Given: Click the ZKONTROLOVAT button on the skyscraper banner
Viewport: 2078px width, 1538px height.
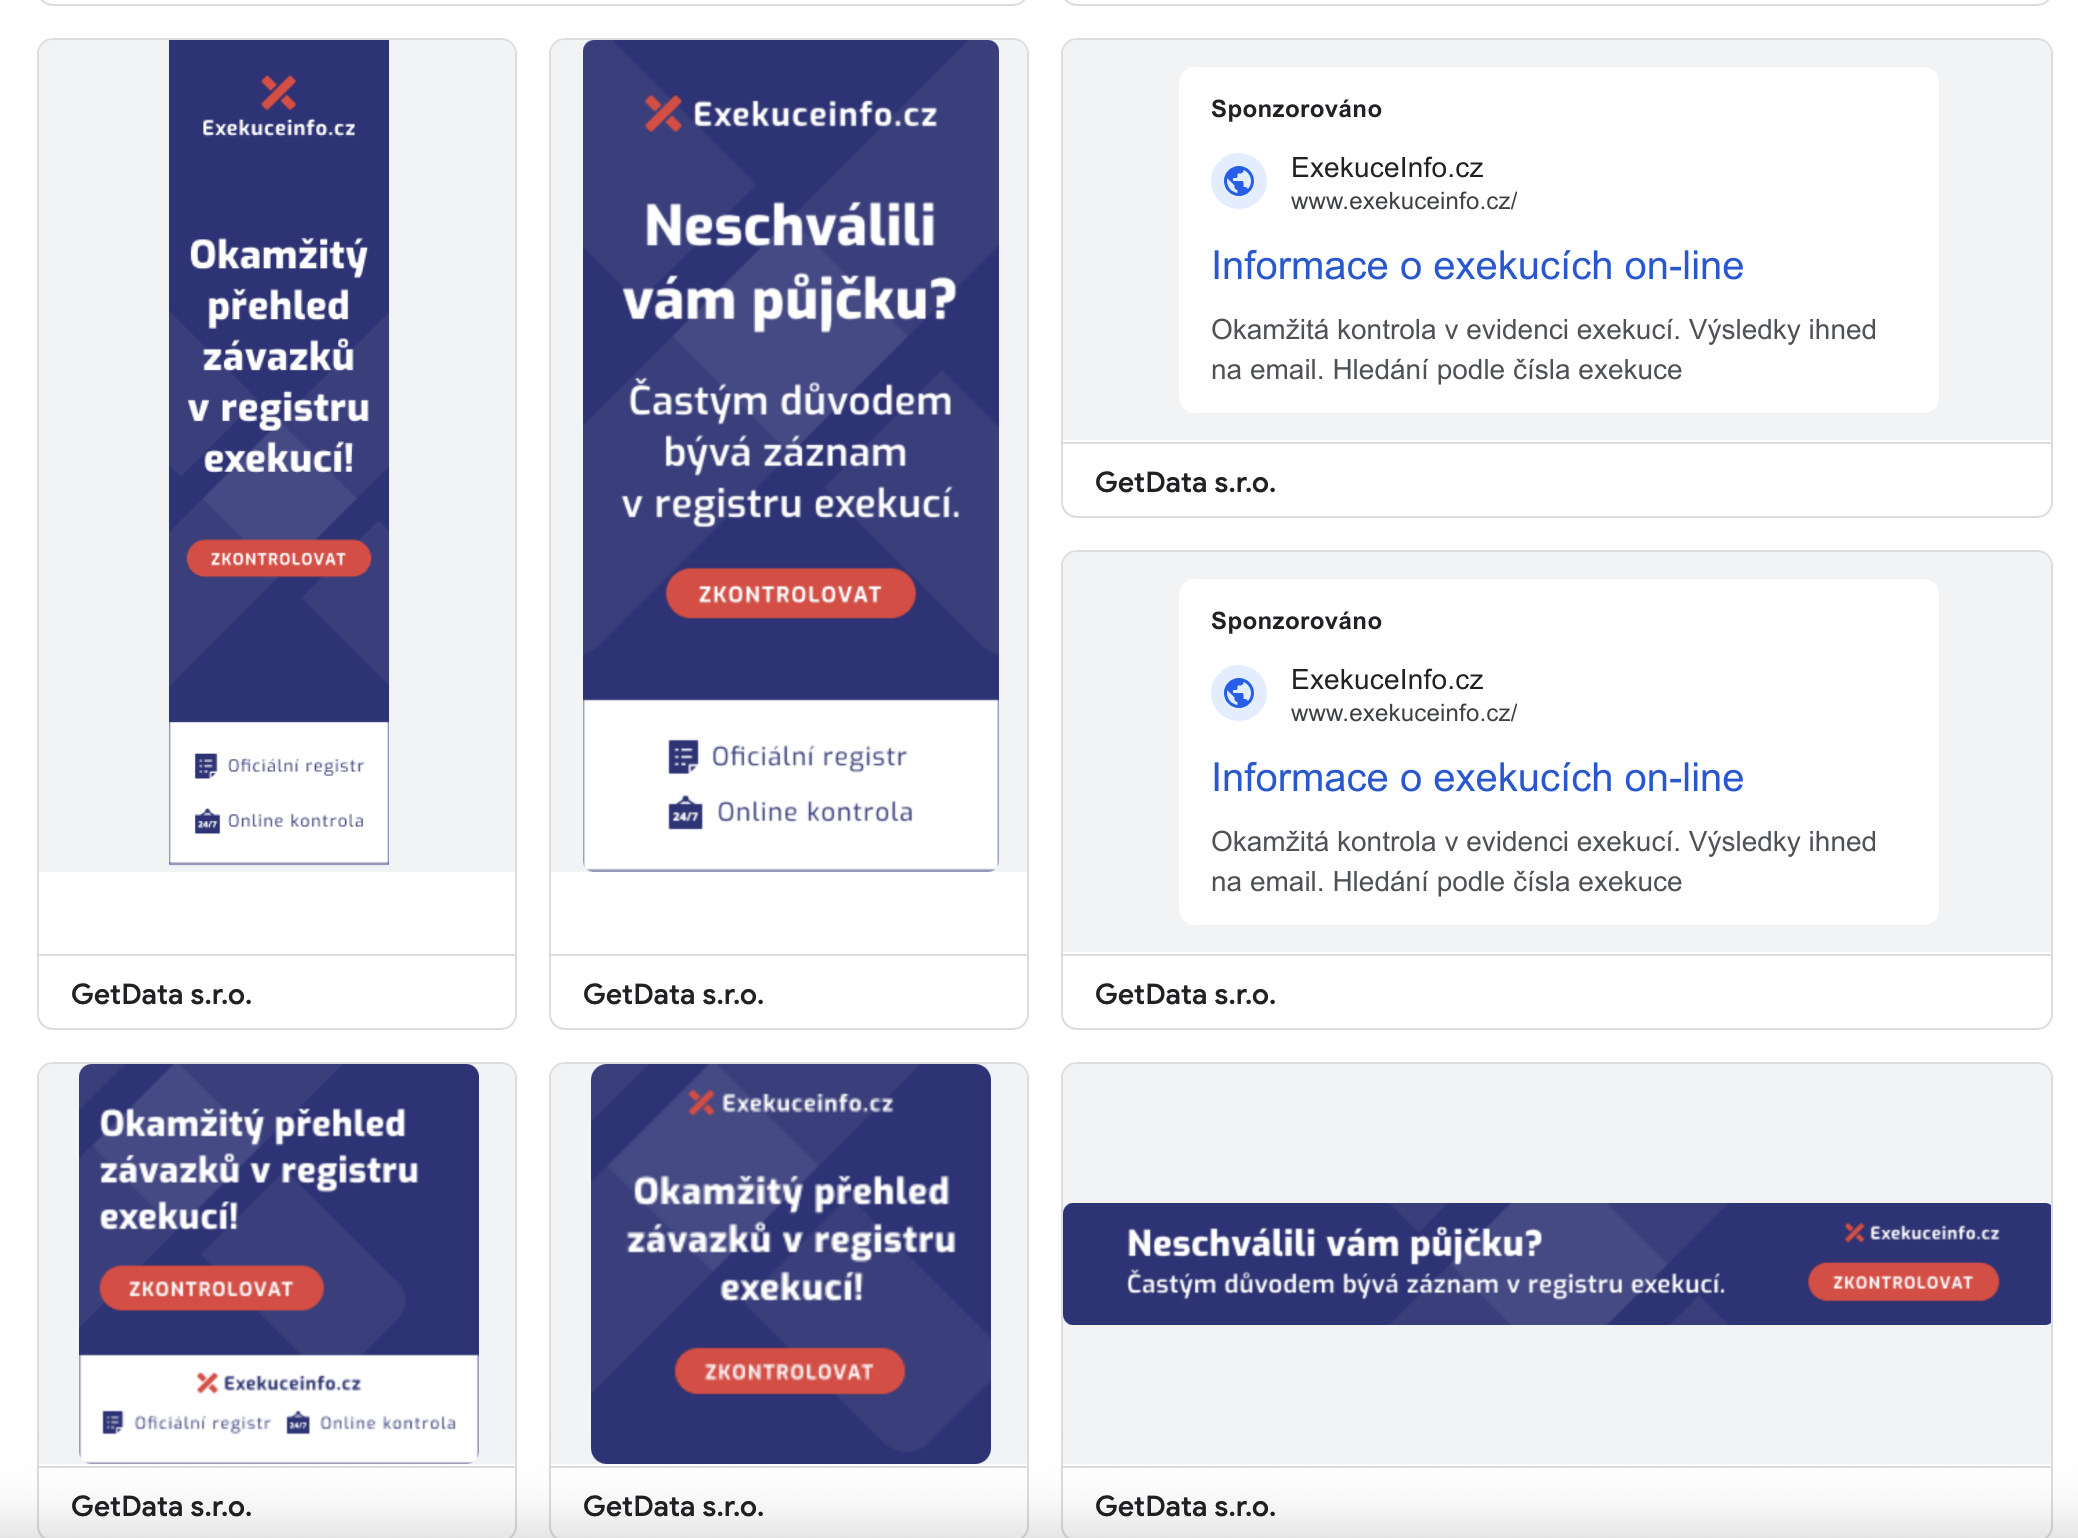Looking at the screenshot, I should click(278, 558).
